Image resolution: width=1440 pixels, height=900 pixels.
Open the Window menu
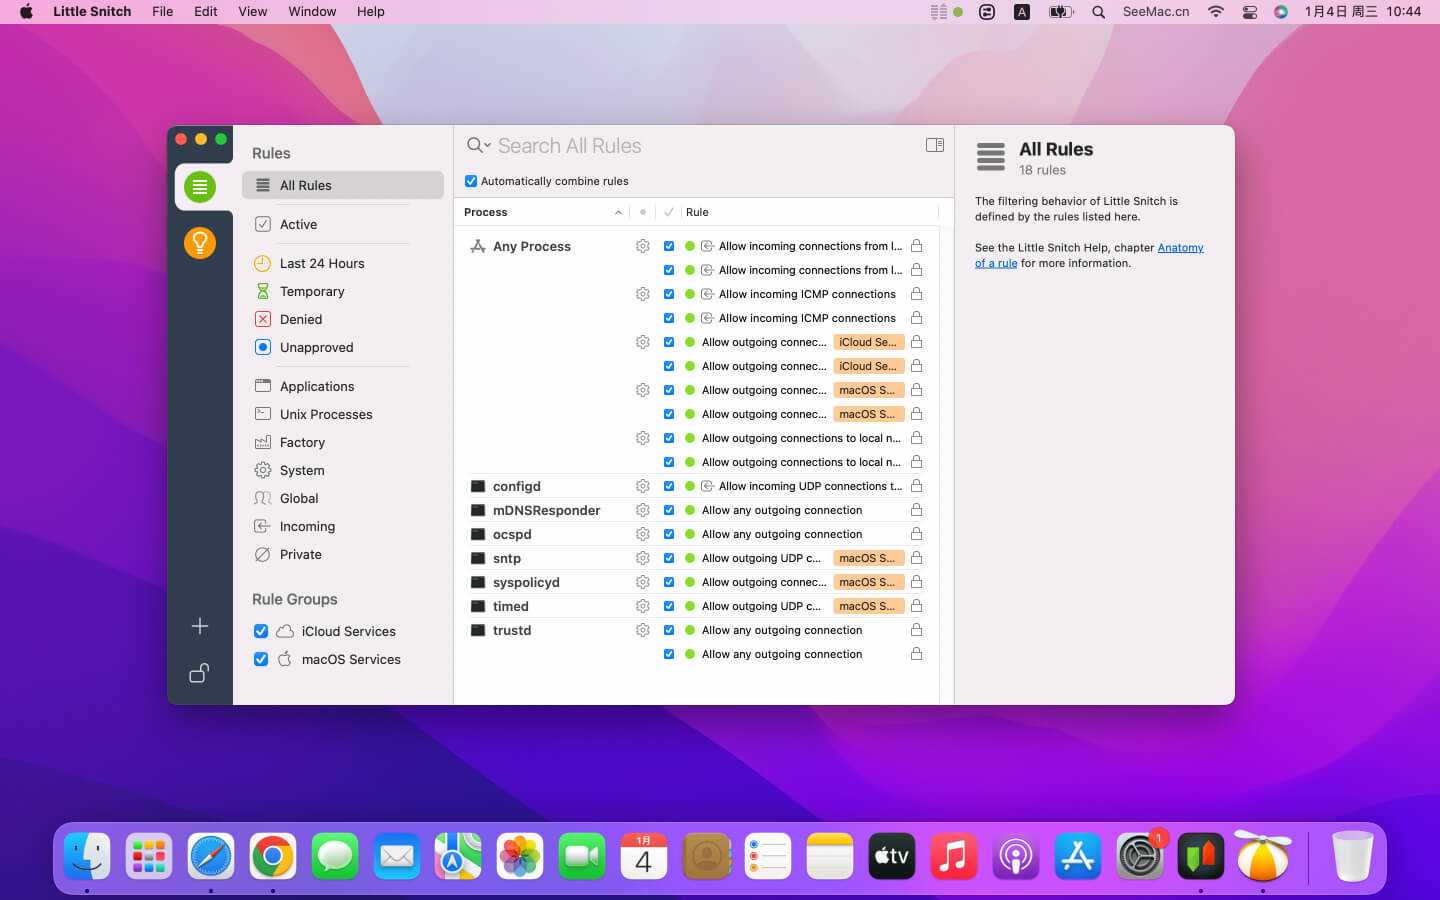click(312, 12)
